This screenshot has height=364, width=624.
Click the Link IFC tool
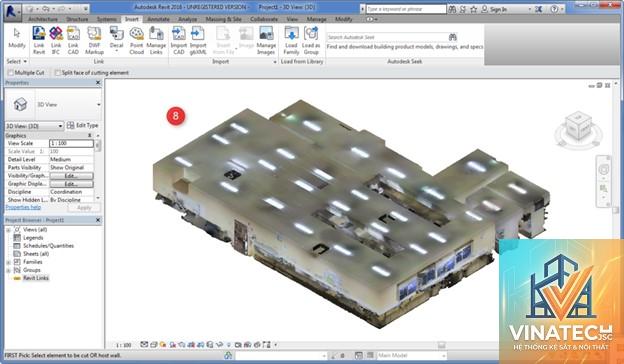[x=56, y=41]
